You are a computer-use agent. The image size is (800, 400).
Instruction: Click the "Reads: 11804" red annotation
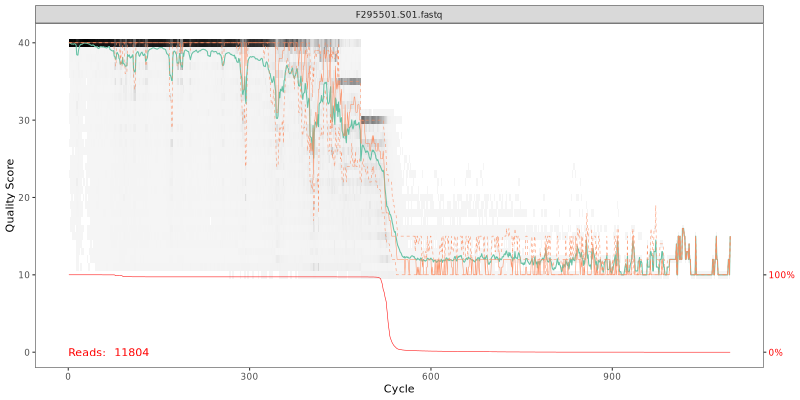(108, 352)
